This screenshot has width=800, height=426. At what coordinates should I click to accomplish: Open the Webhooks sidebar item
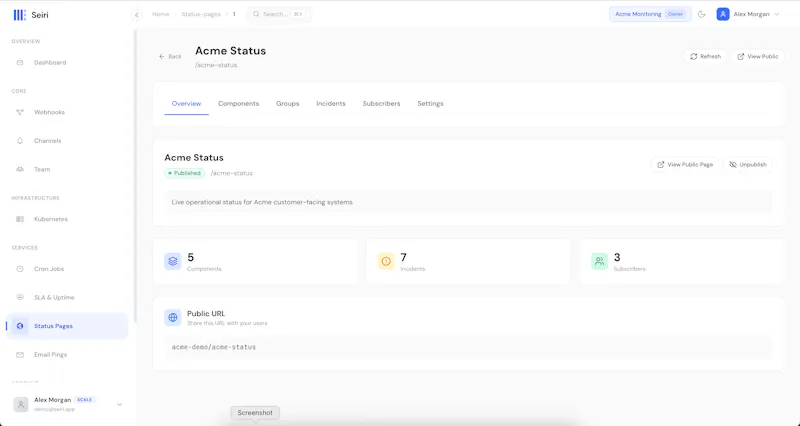pyautogui.click(x=66, y=112)
